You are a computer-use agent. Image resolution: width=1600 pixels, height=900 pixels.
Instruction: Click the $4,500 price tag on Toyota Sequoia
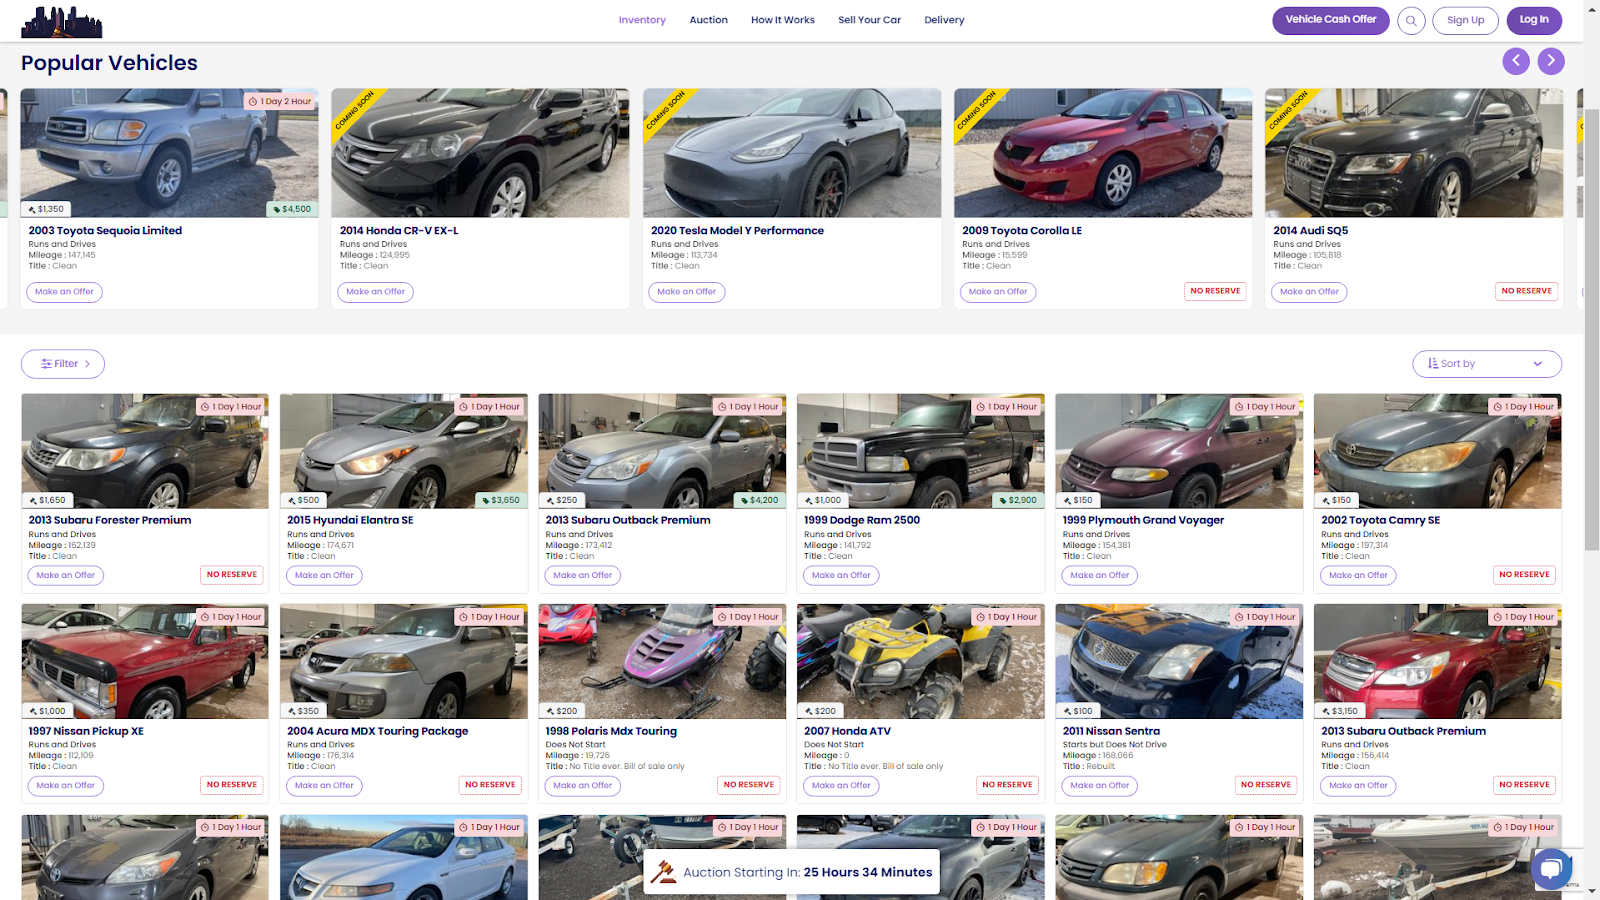(292, 209)
